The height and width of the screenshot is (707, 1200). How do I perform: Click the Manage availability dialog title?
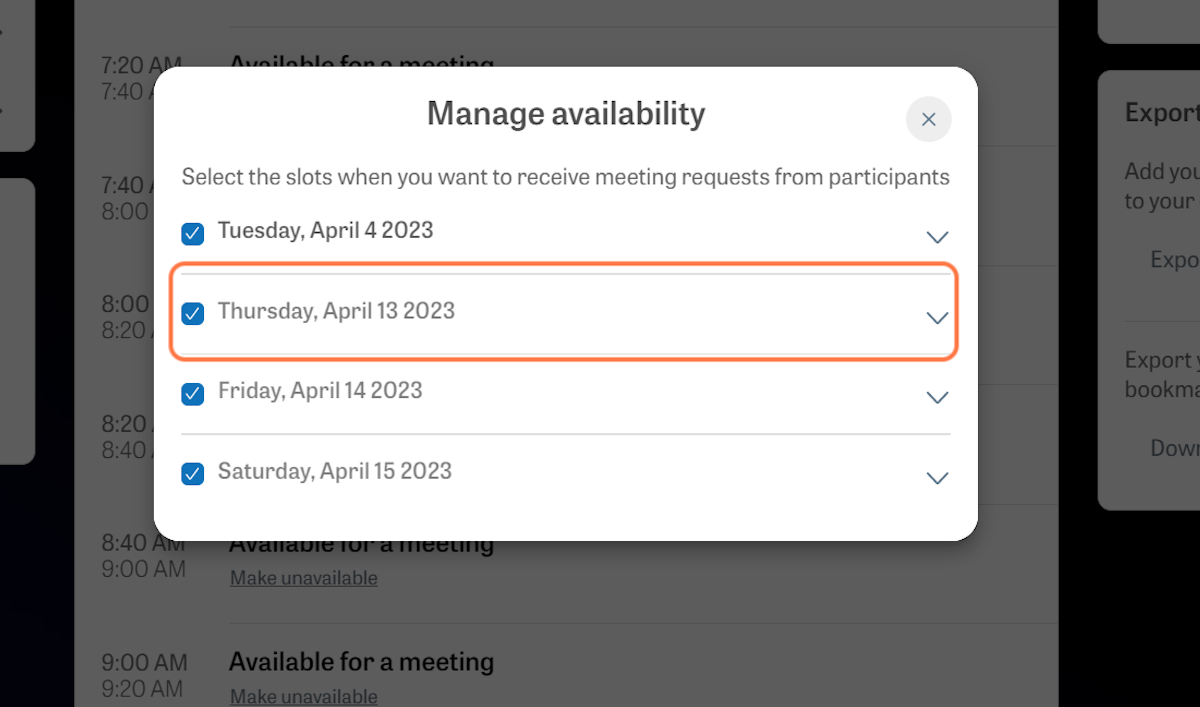click(x=565, y=113)
